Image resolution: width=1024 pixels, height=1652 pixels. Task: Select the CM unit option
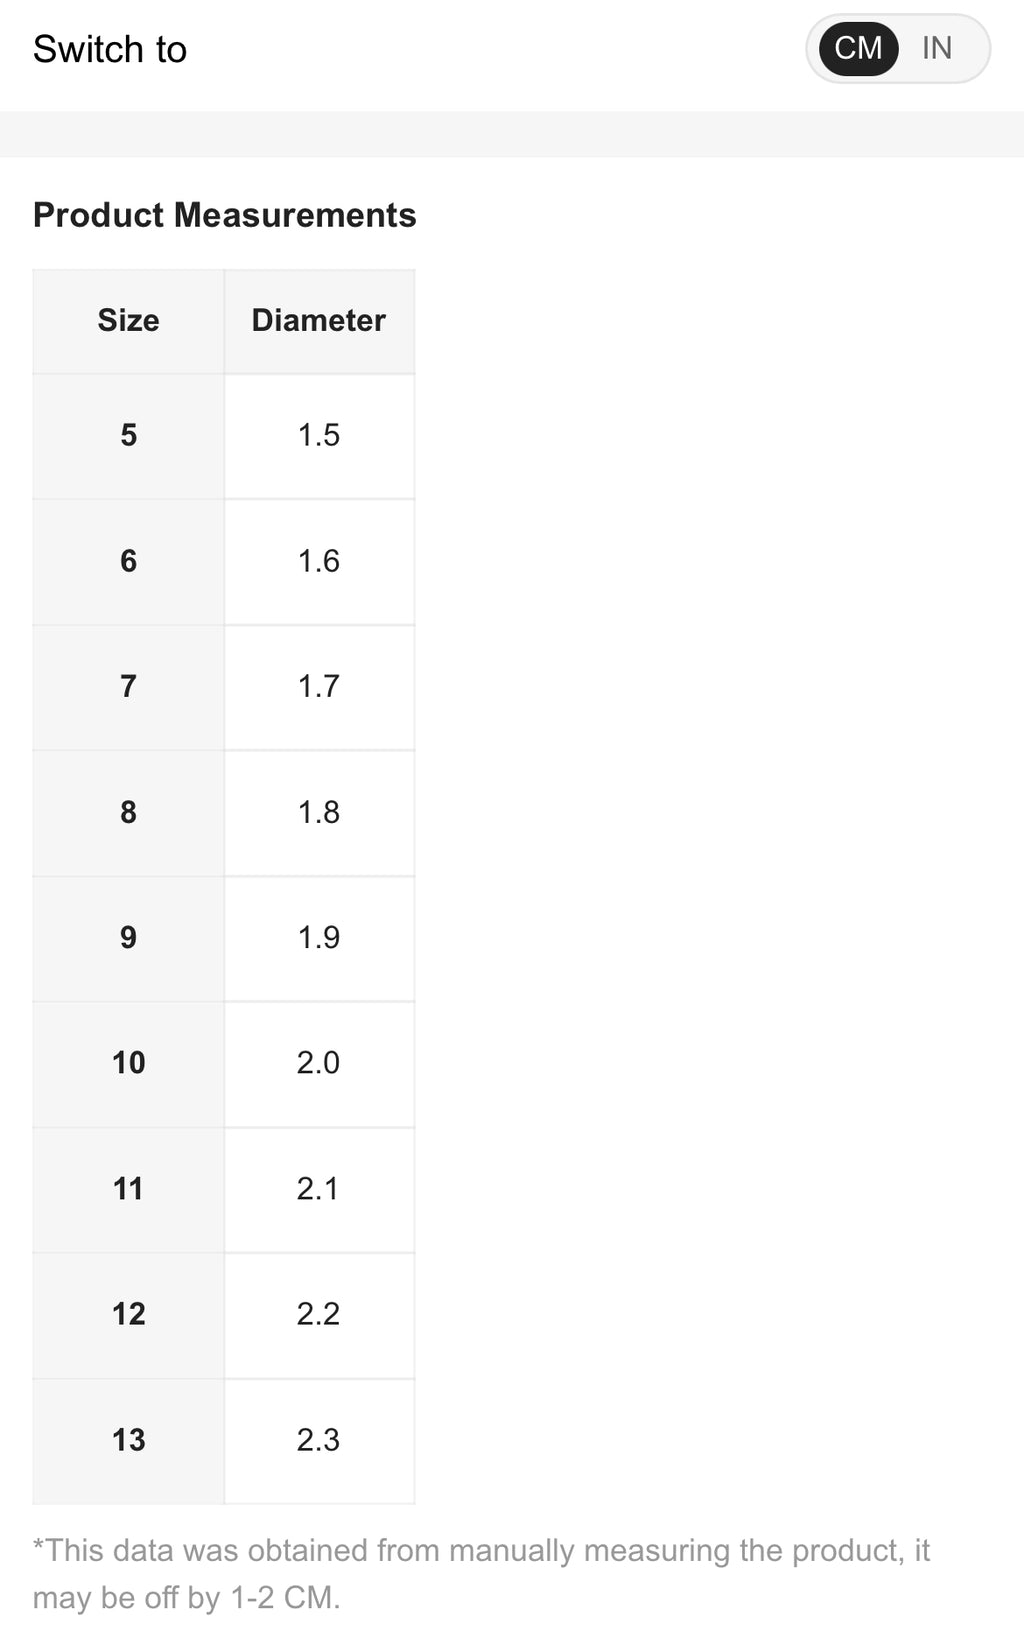pyautogui.click(x=858, y=48)
